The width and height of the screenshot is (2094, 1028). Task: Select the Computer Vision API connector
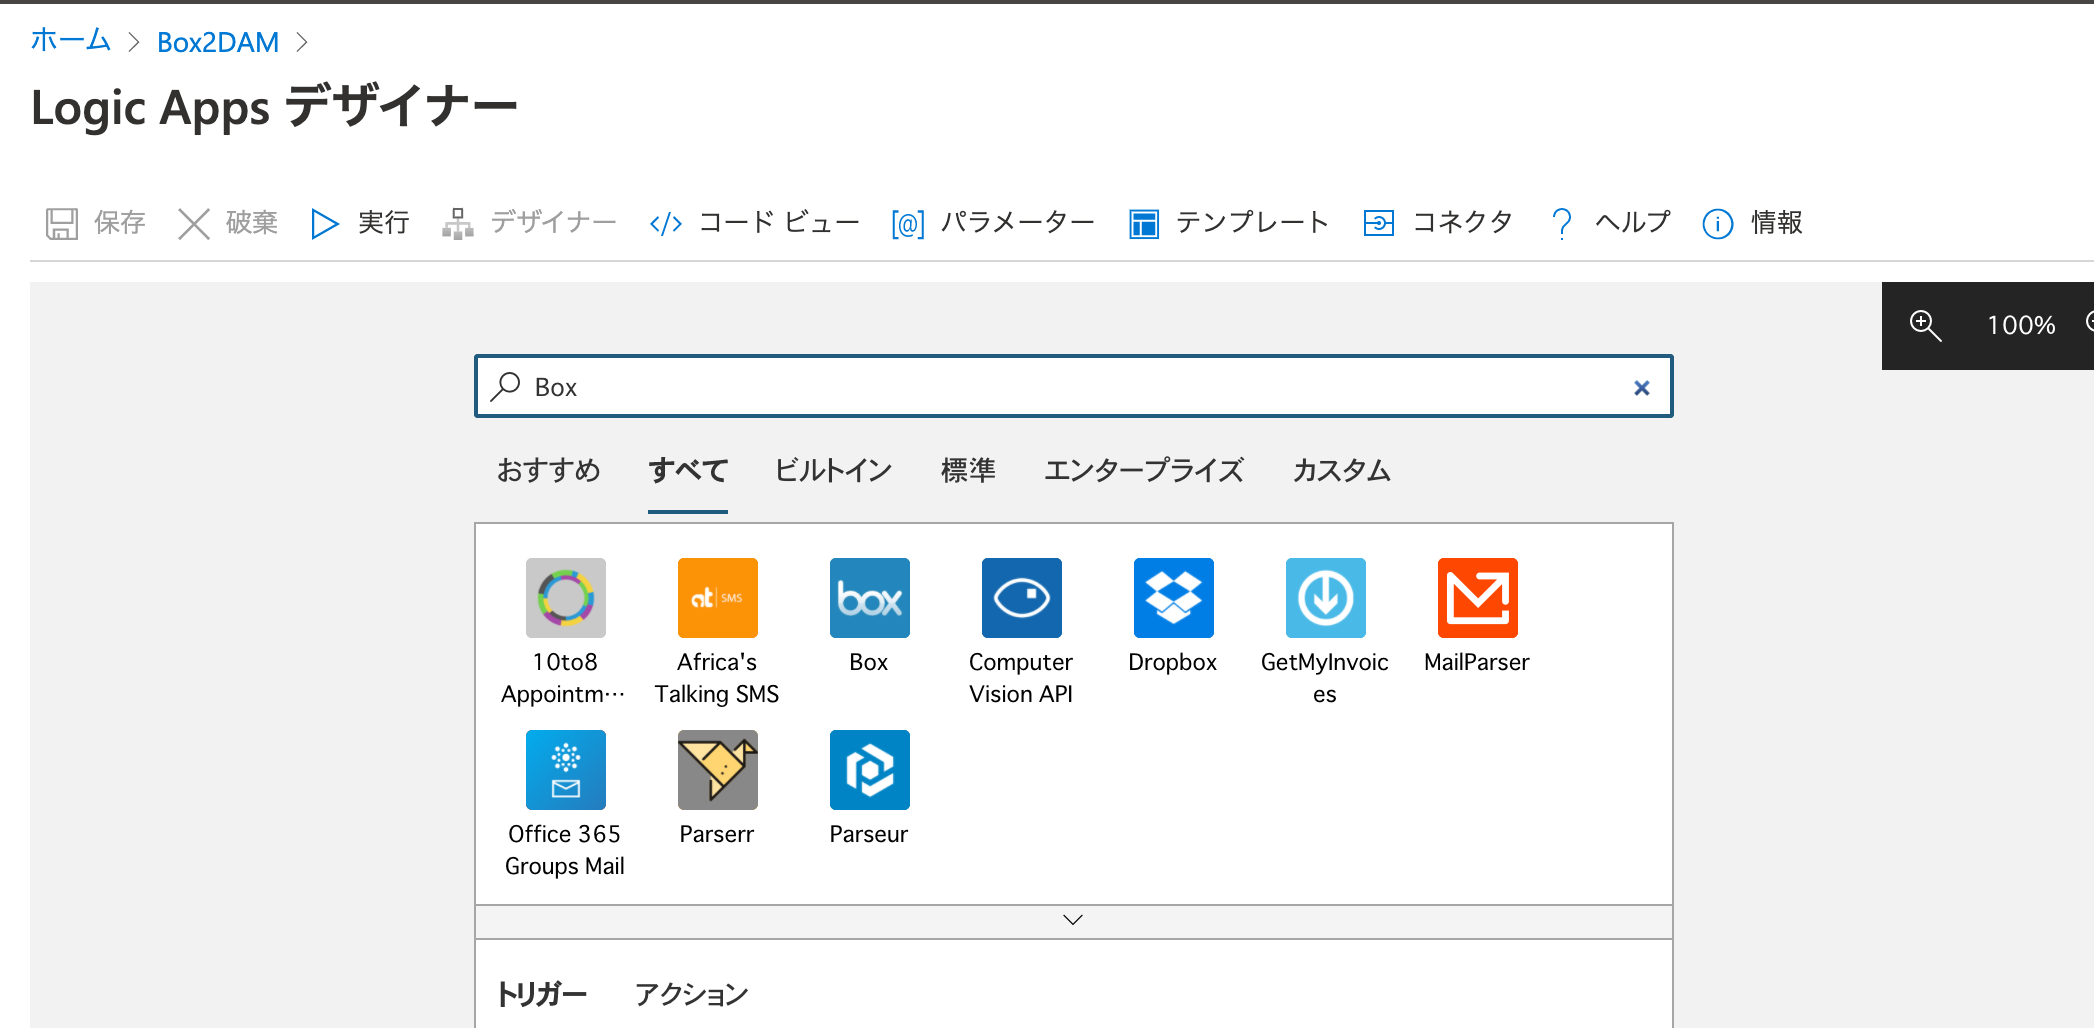pos(1021,598)
